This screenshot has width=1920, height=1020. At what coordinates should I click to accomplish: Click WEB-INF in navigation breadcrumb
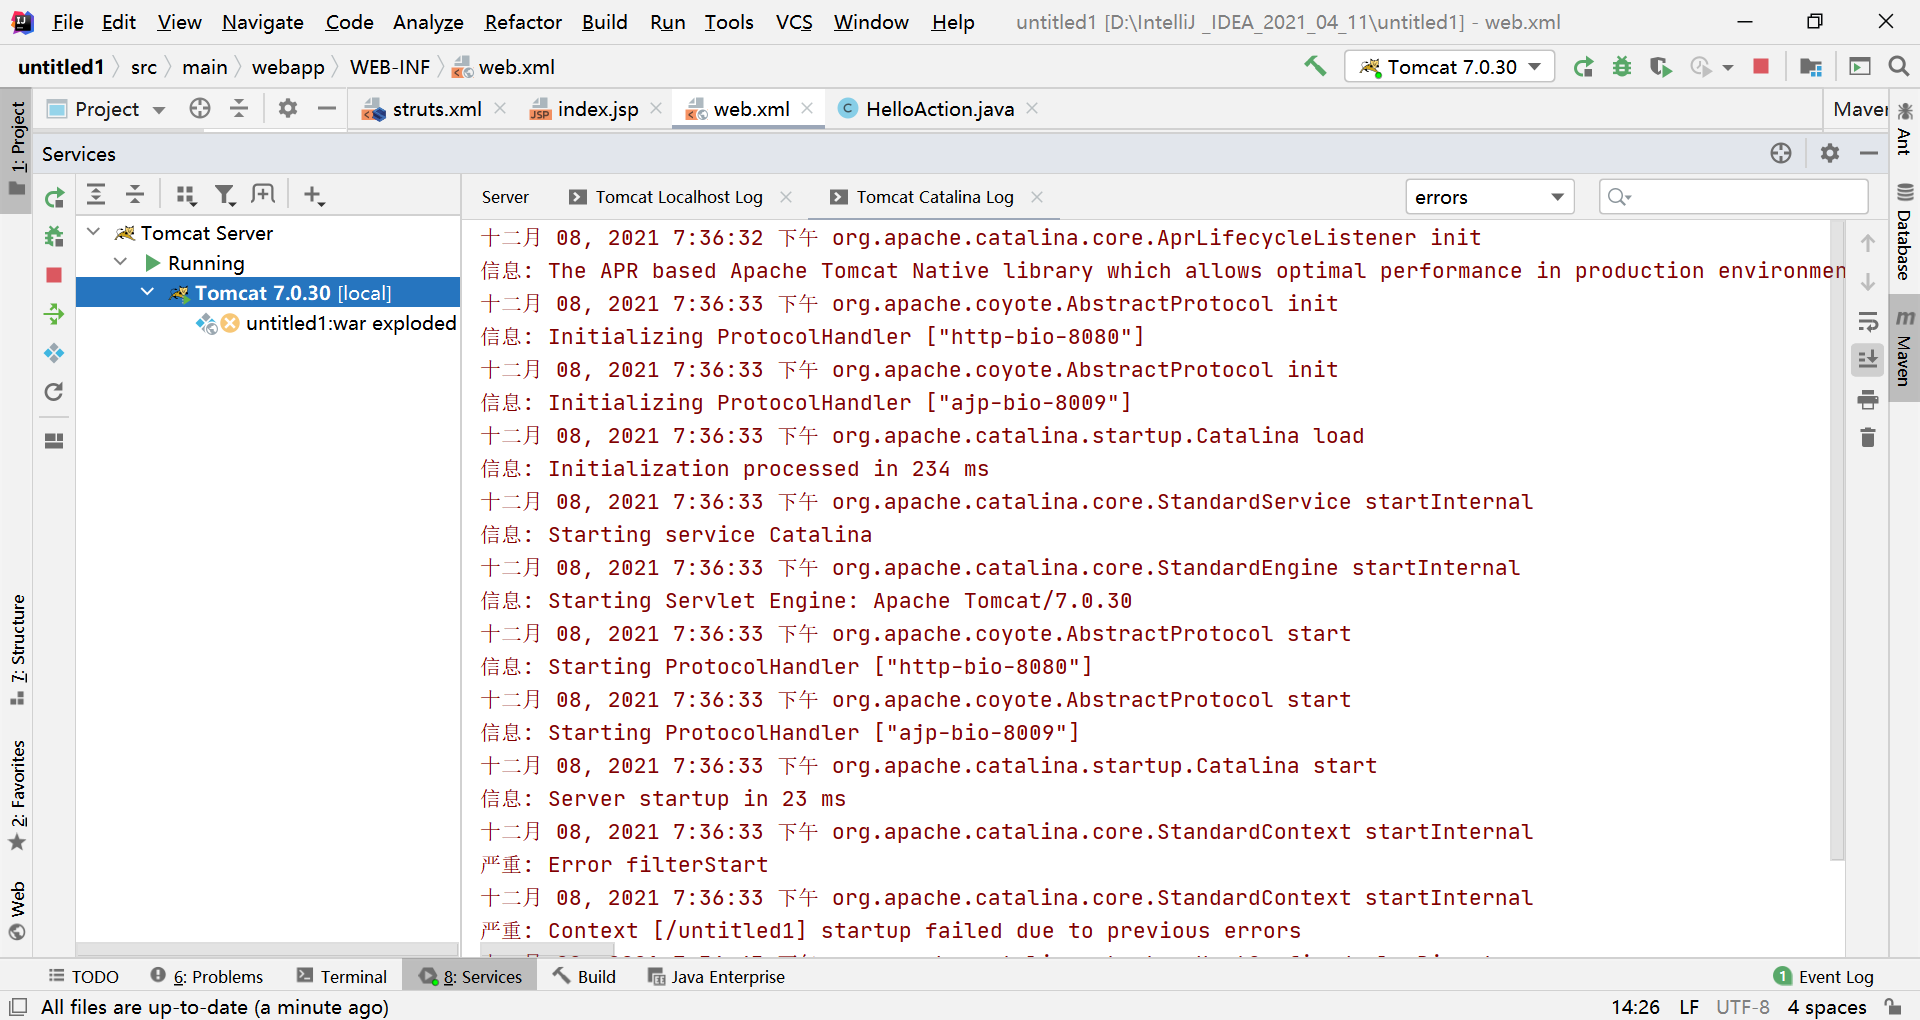tap(389, 67)
